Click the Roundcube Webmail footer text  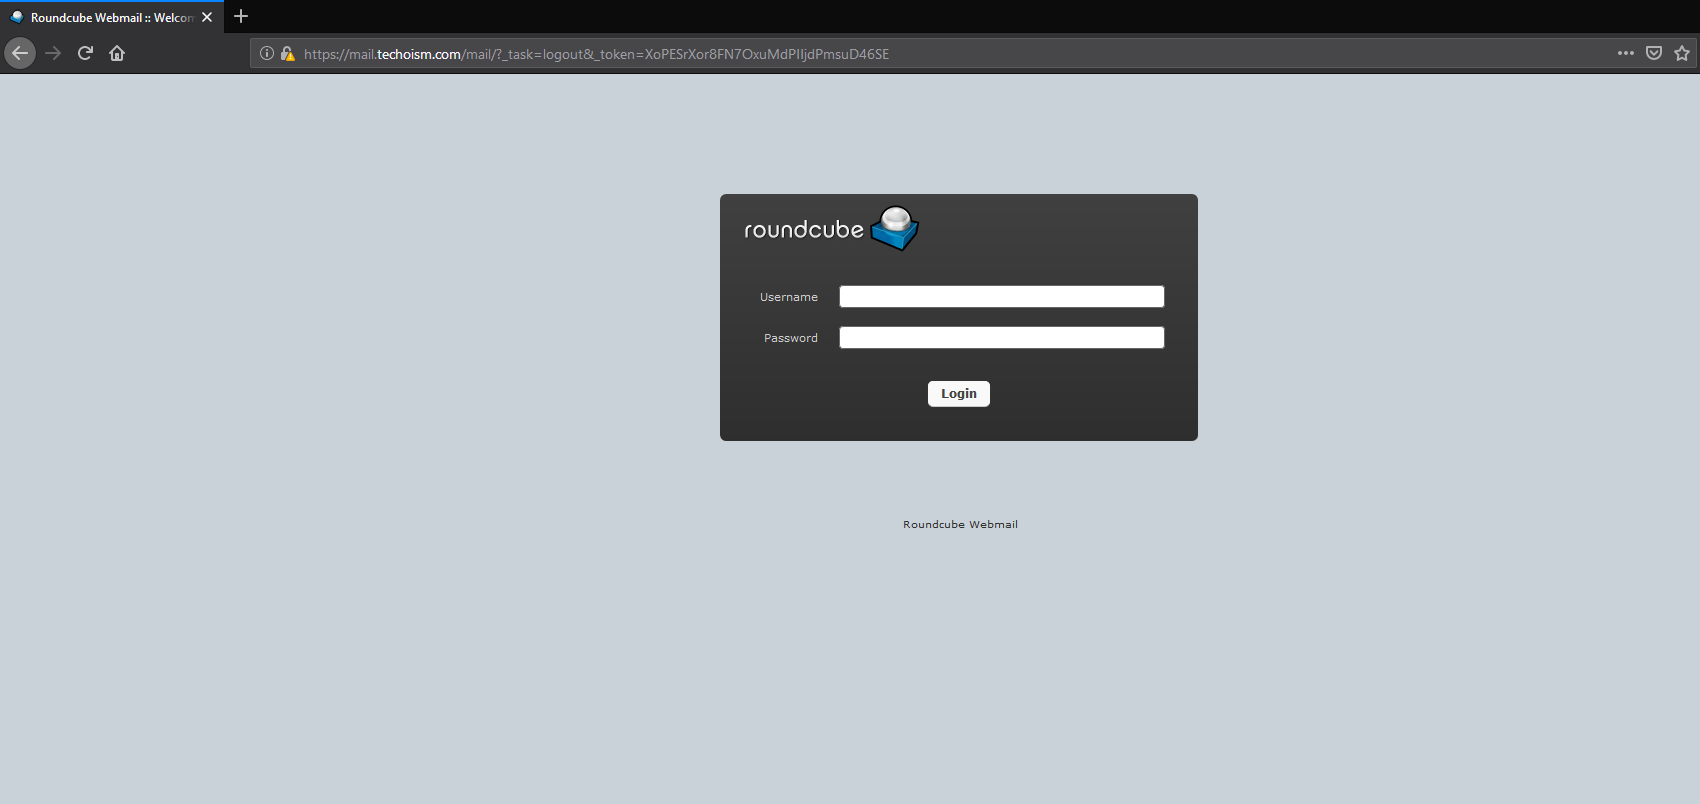coord(960,524)
